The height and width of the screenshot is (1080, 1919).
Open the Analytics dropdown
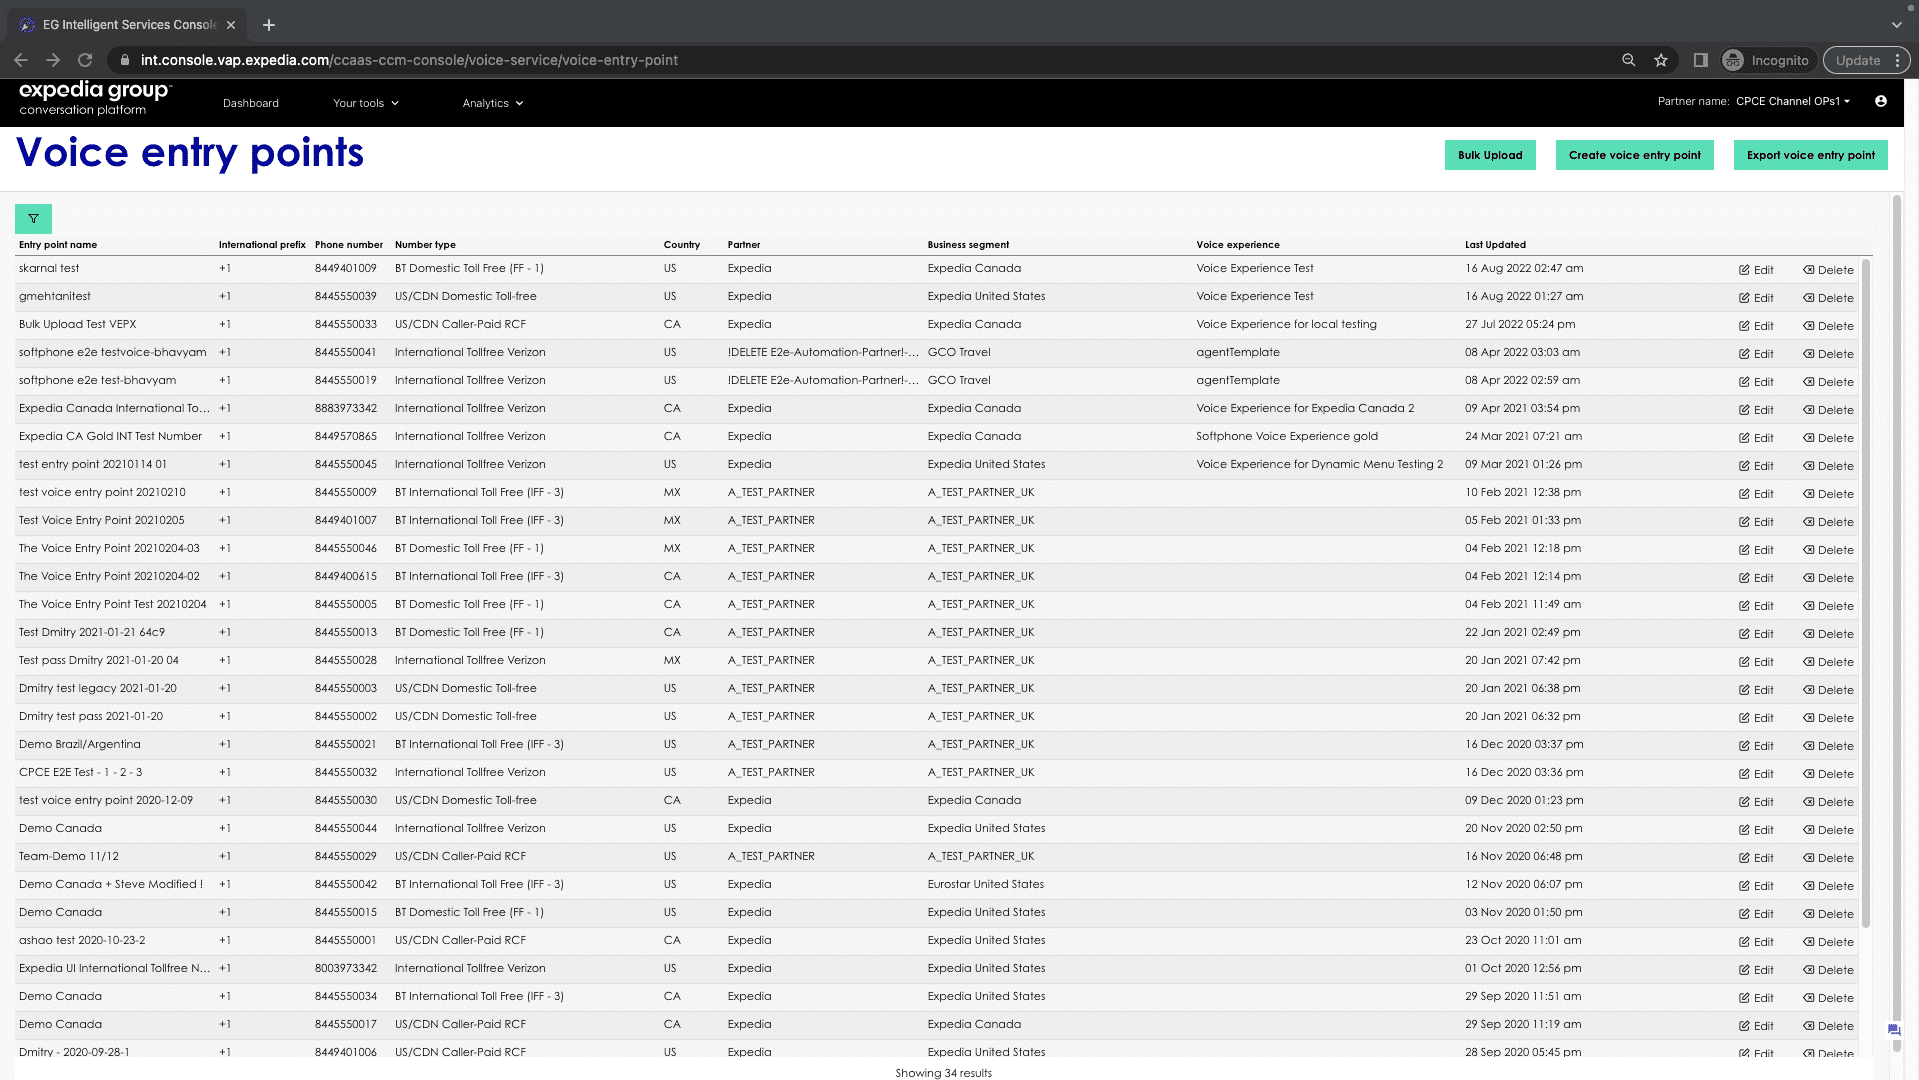click(x=492, y=102)
